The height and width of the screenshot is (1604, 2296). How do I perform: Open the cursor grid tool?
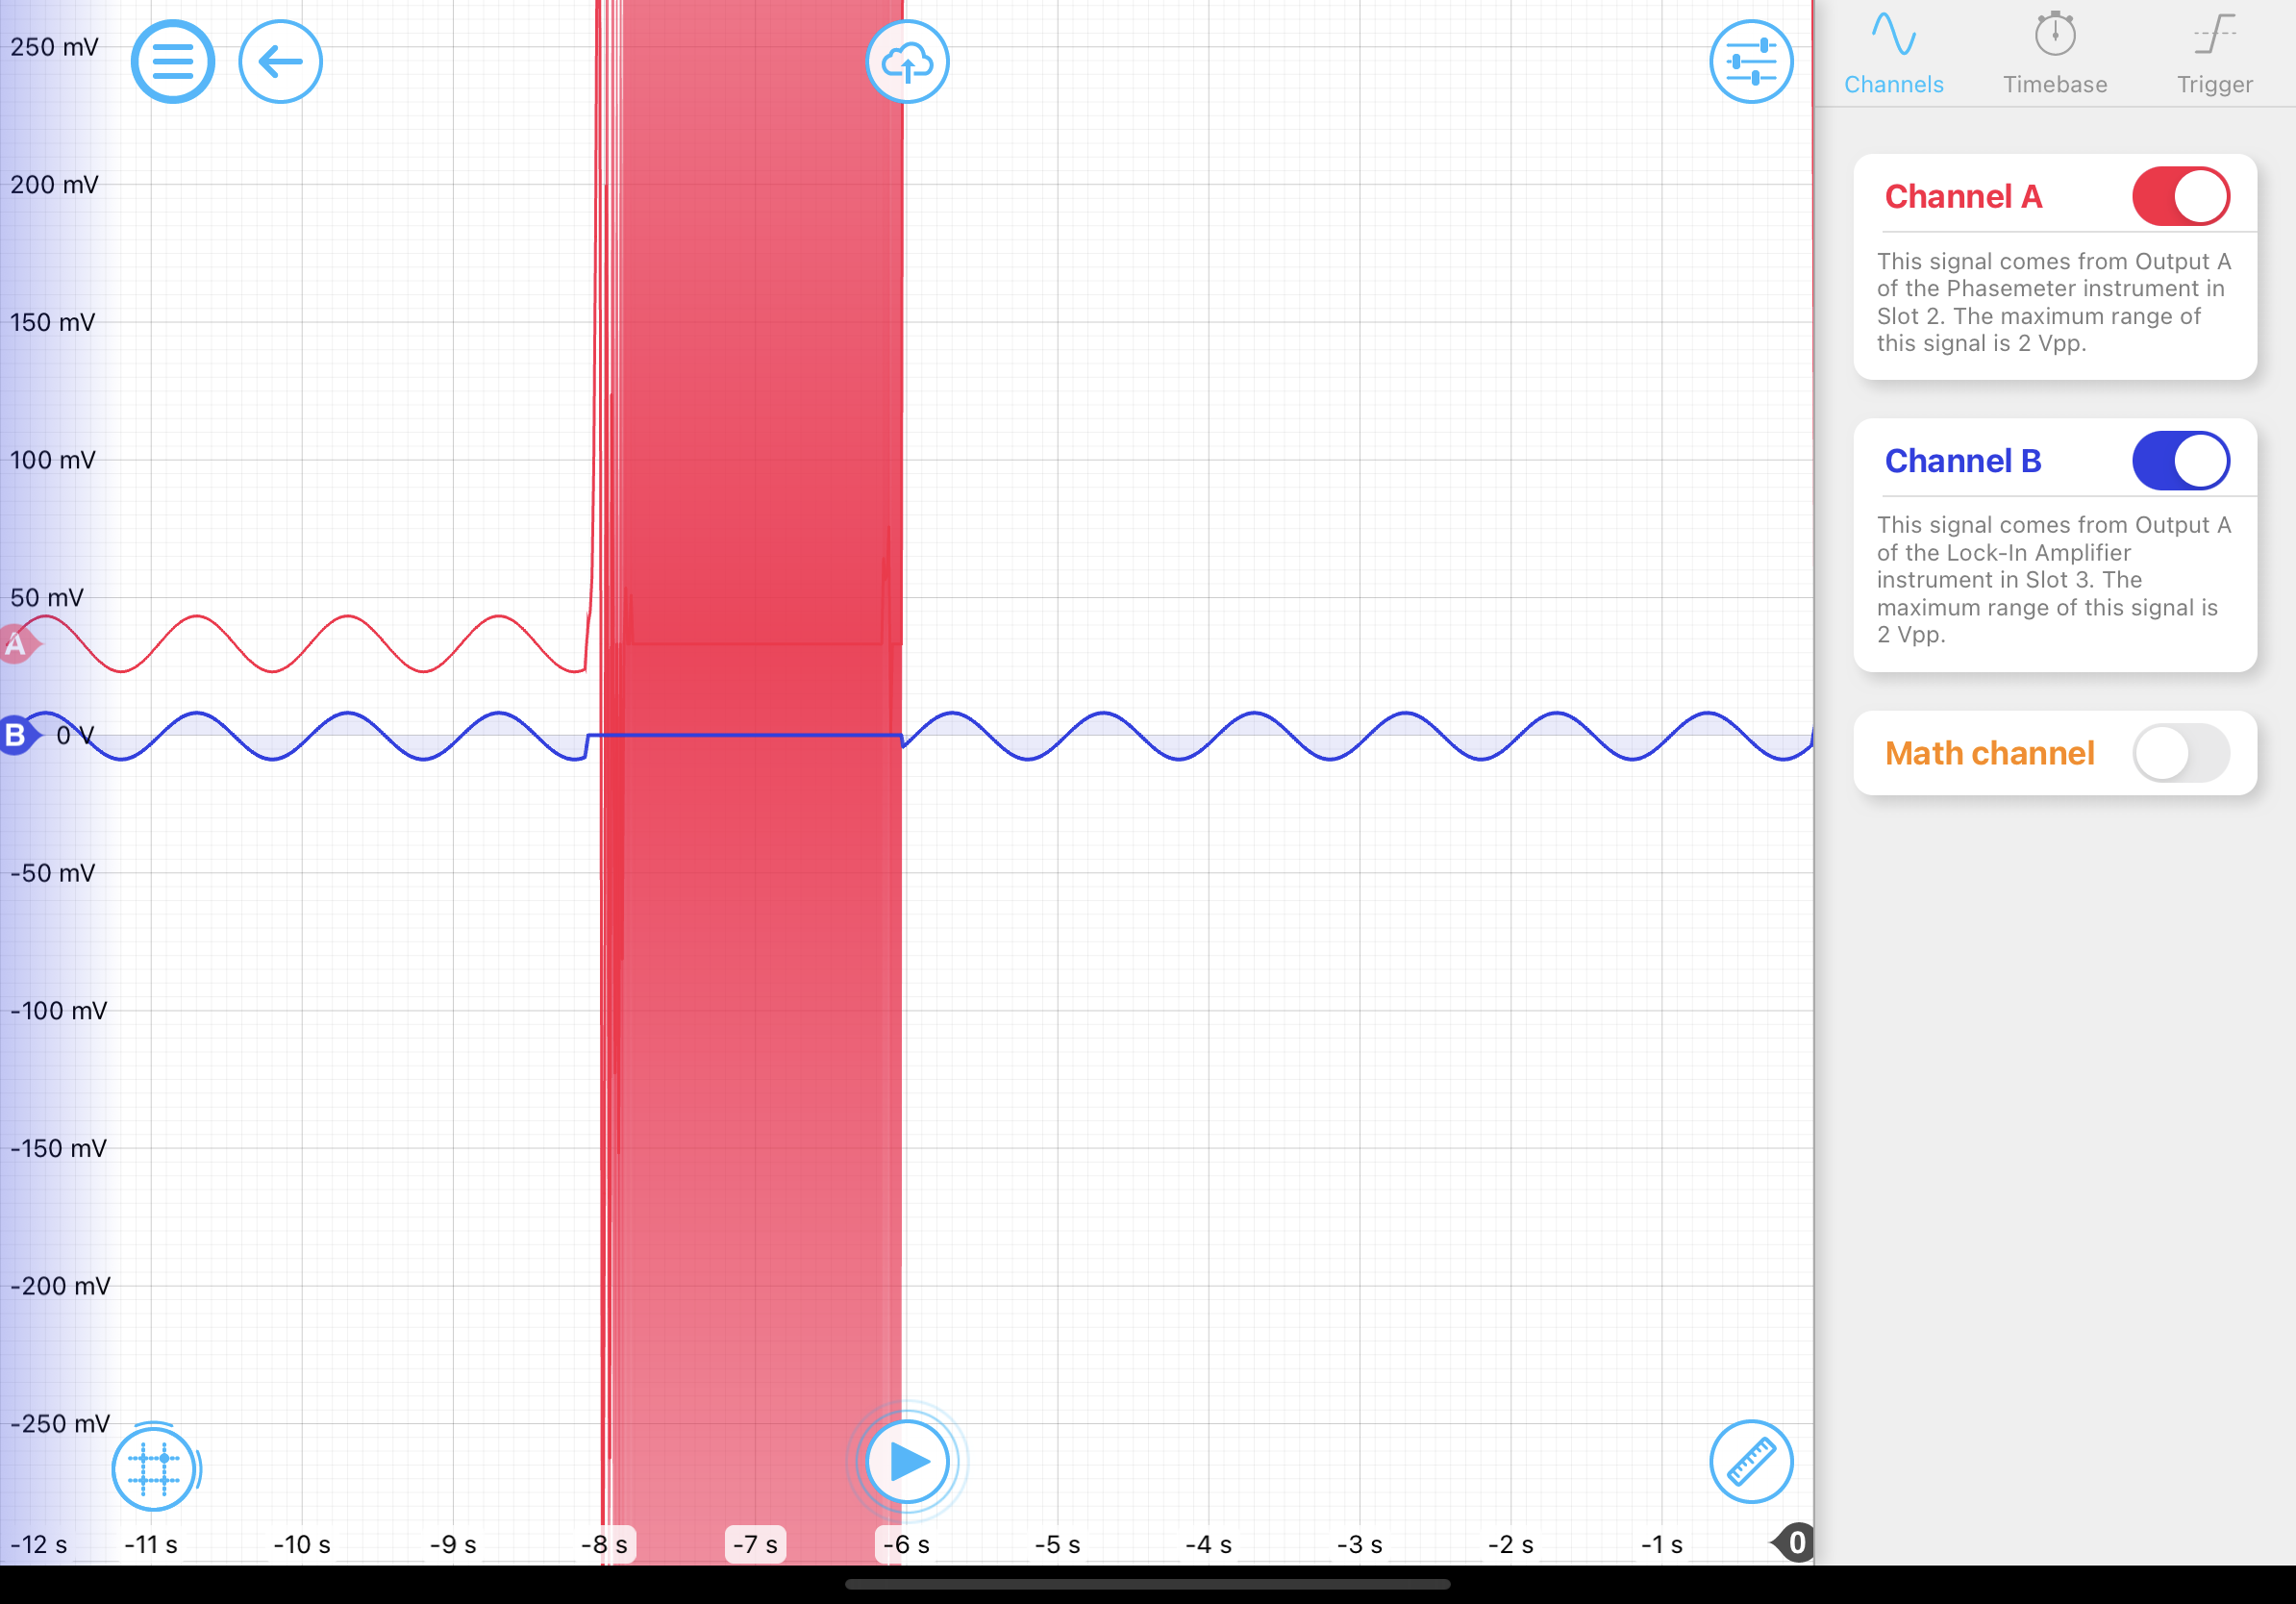click(153, 1469)
